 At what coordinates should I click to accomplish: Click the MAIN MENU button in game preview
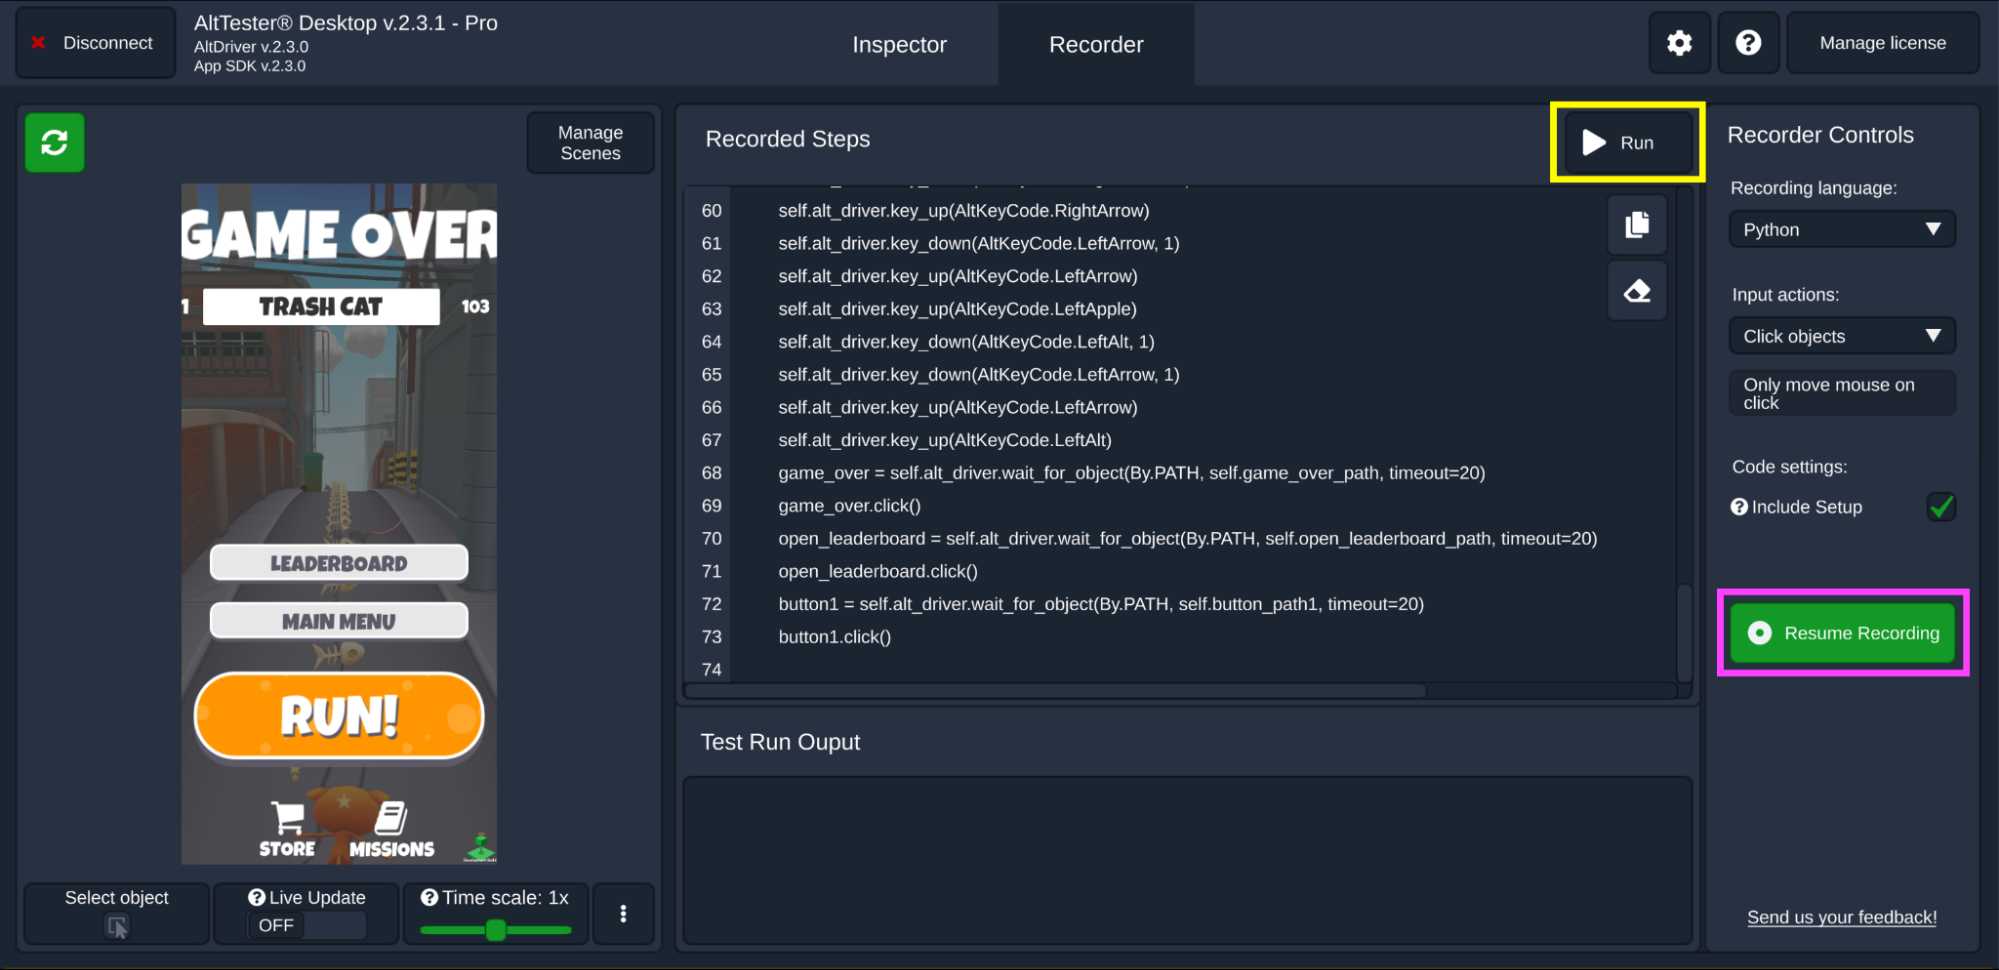click(339, 621)
